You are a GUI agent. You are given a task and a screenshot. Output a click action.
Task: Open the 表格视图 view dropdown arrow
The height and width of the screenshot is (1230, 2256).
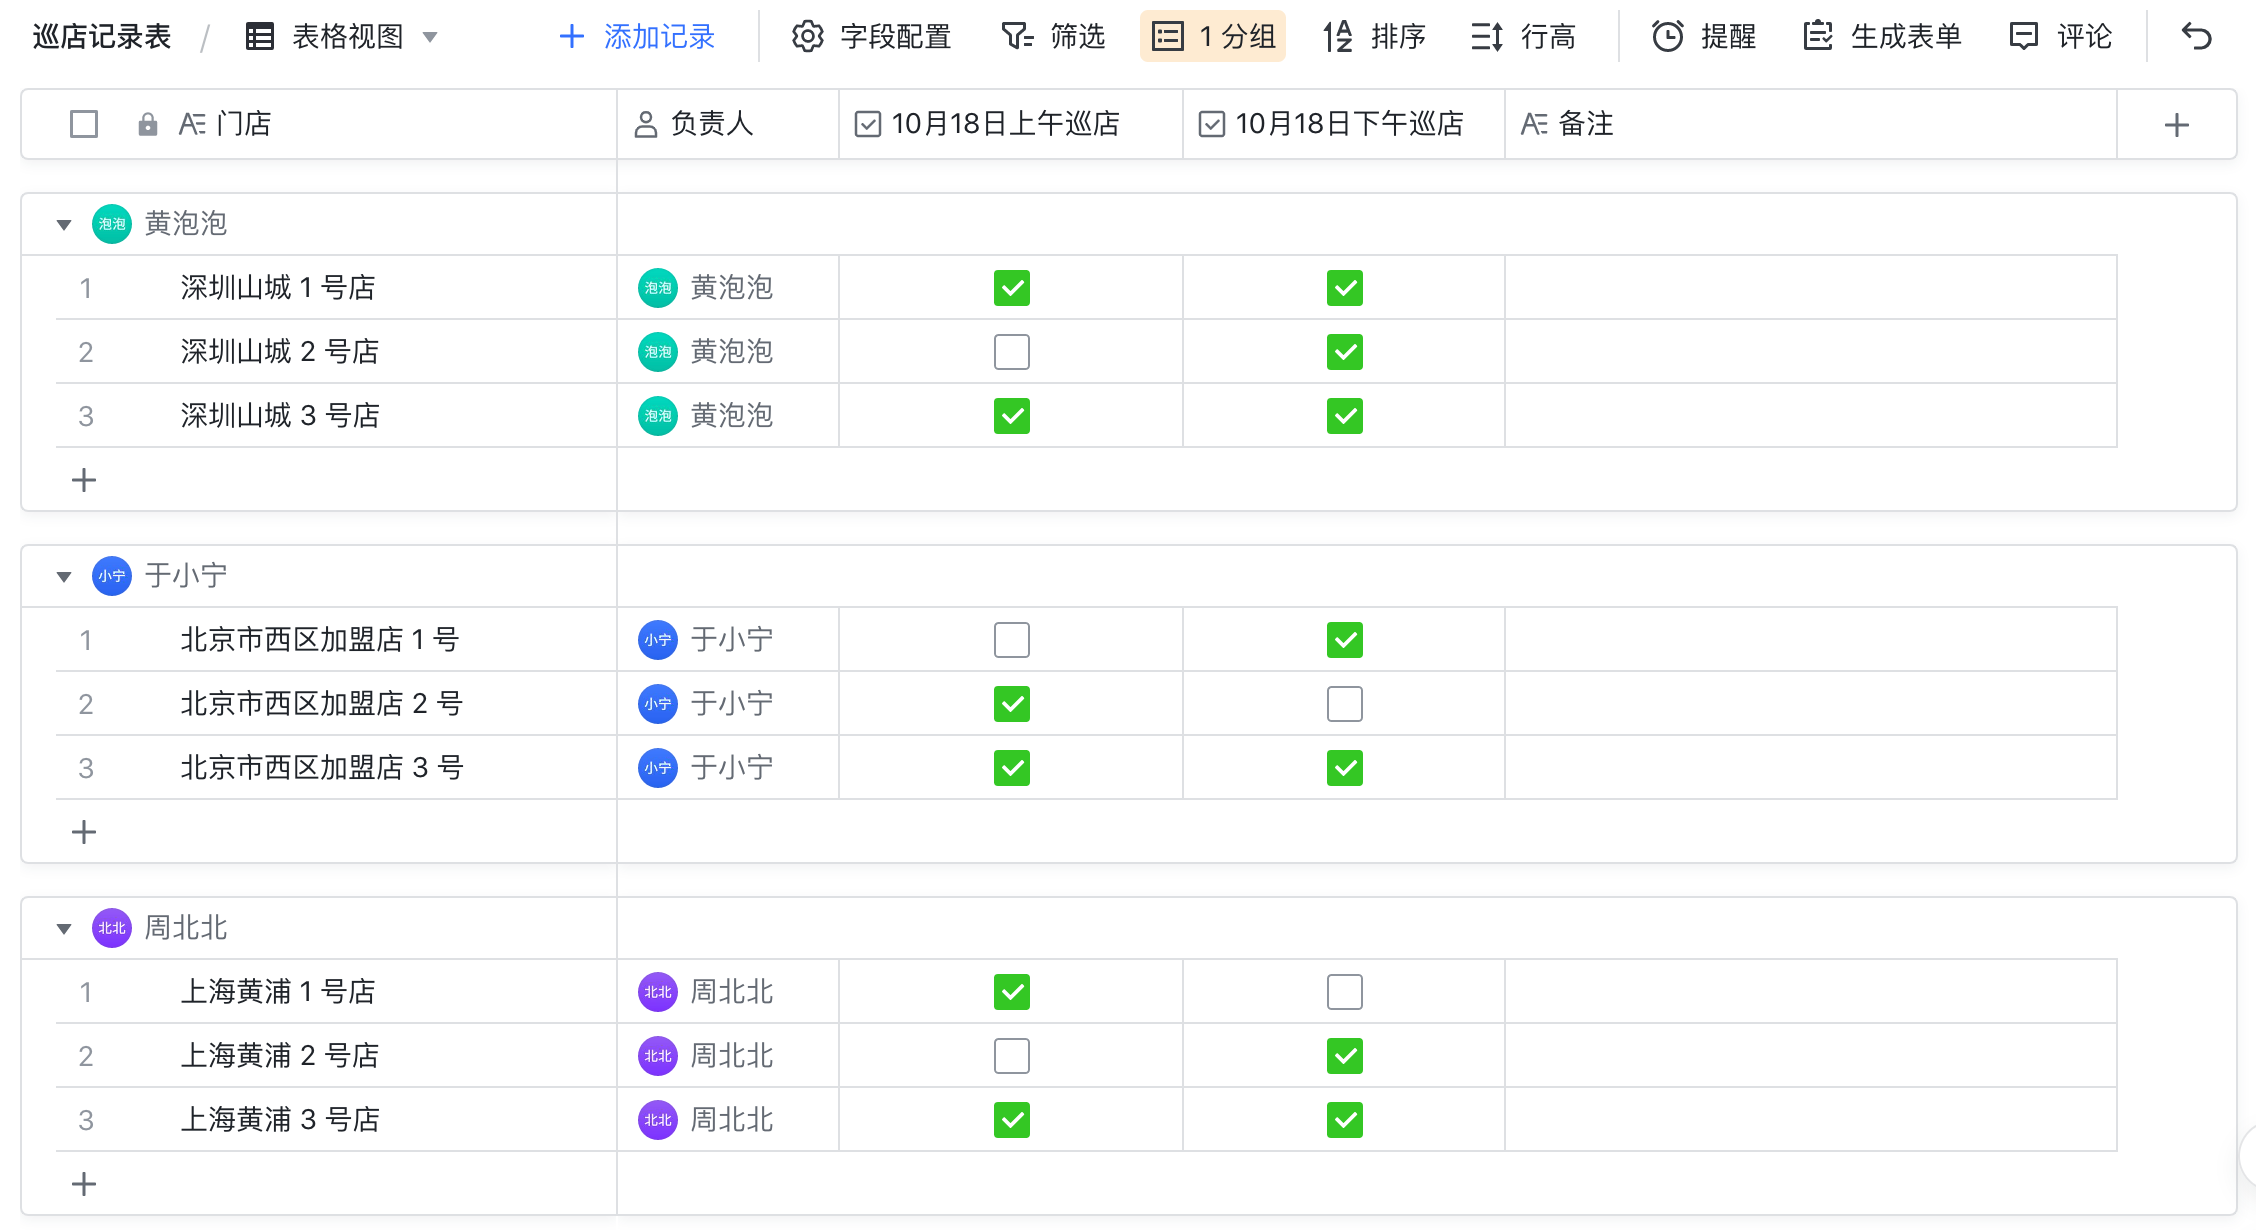431,36
